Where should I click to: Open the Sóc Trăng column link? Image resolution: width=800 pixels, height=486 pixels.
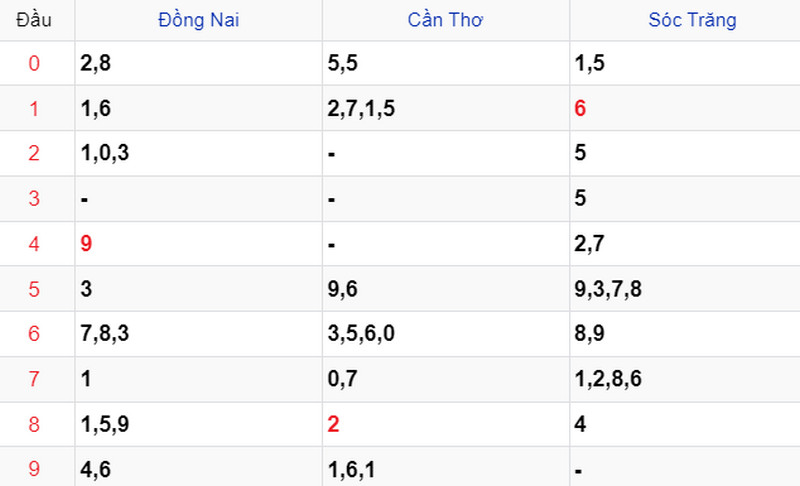(x=692, y=20)
